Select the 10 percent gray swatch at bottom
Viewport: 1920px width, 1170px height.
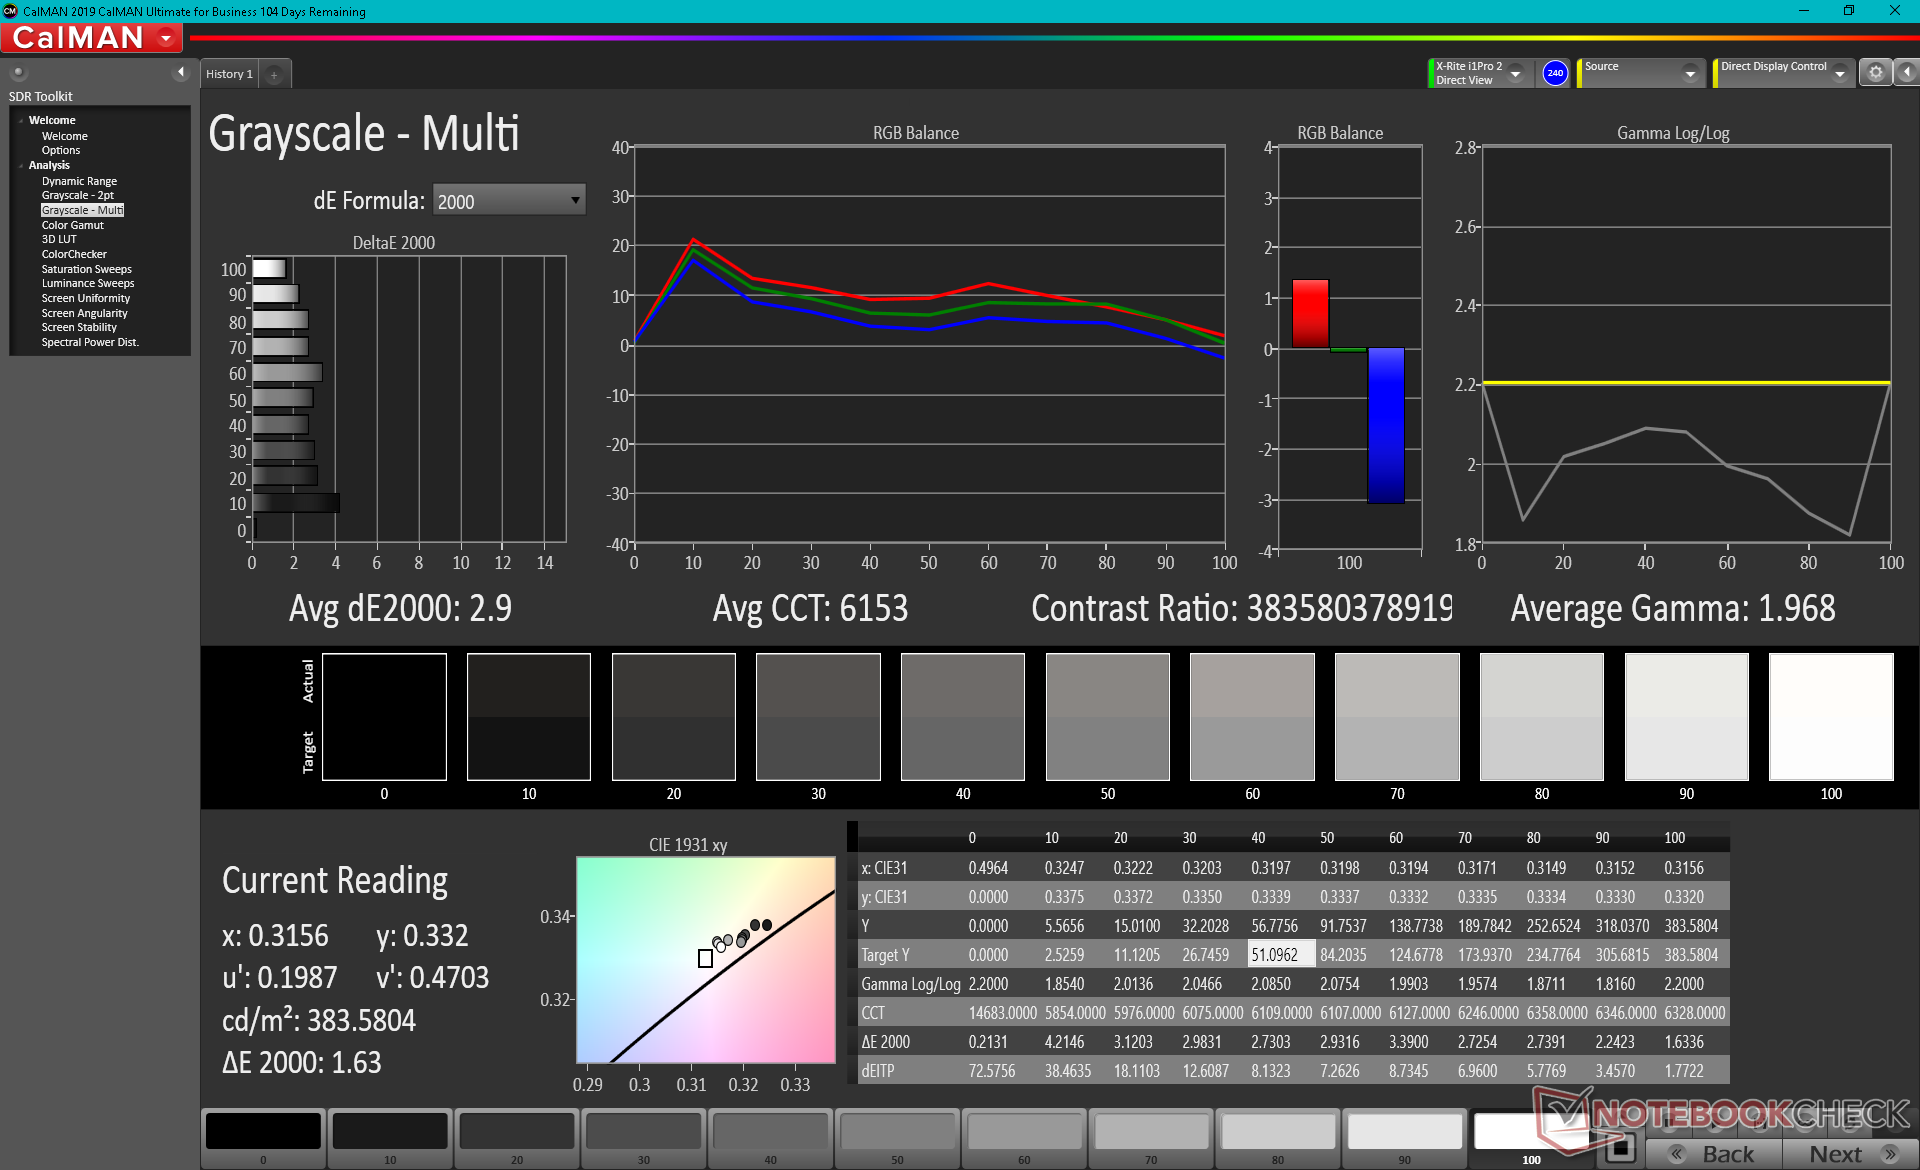pos(390,1133)
